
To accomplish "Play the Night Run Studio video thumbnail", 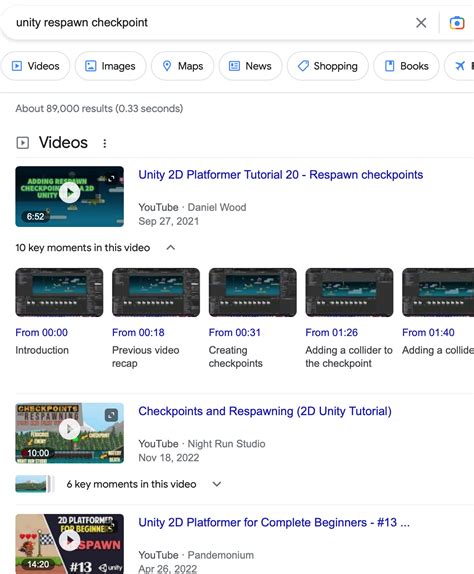I will click(70, 429).
